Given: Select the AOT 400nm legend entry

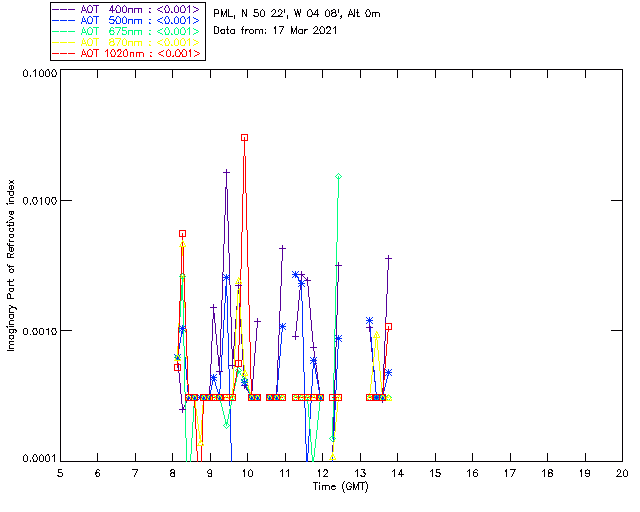Looking at the screenshot, I should click(126, 9).
